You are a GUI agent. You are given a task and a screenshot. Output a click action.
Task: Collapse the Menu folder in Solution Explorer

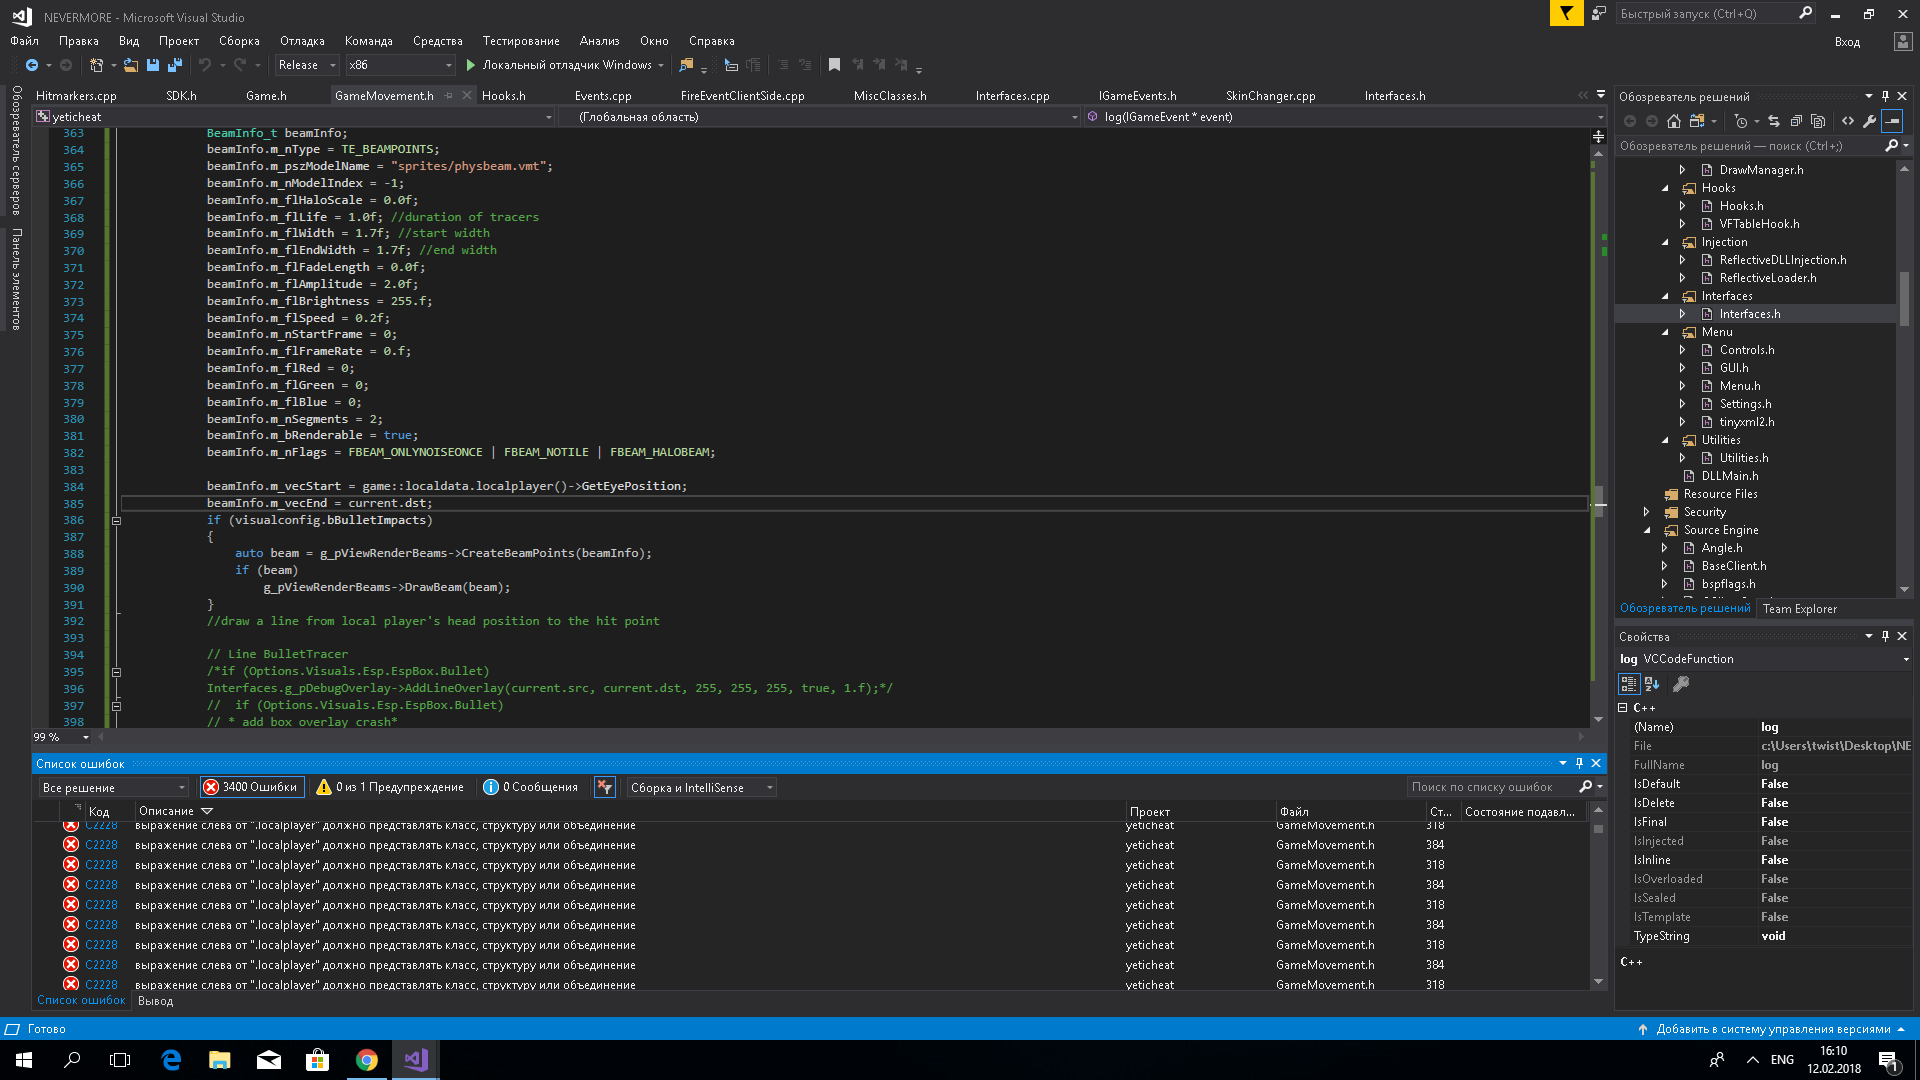click(x=1665, y=332)
